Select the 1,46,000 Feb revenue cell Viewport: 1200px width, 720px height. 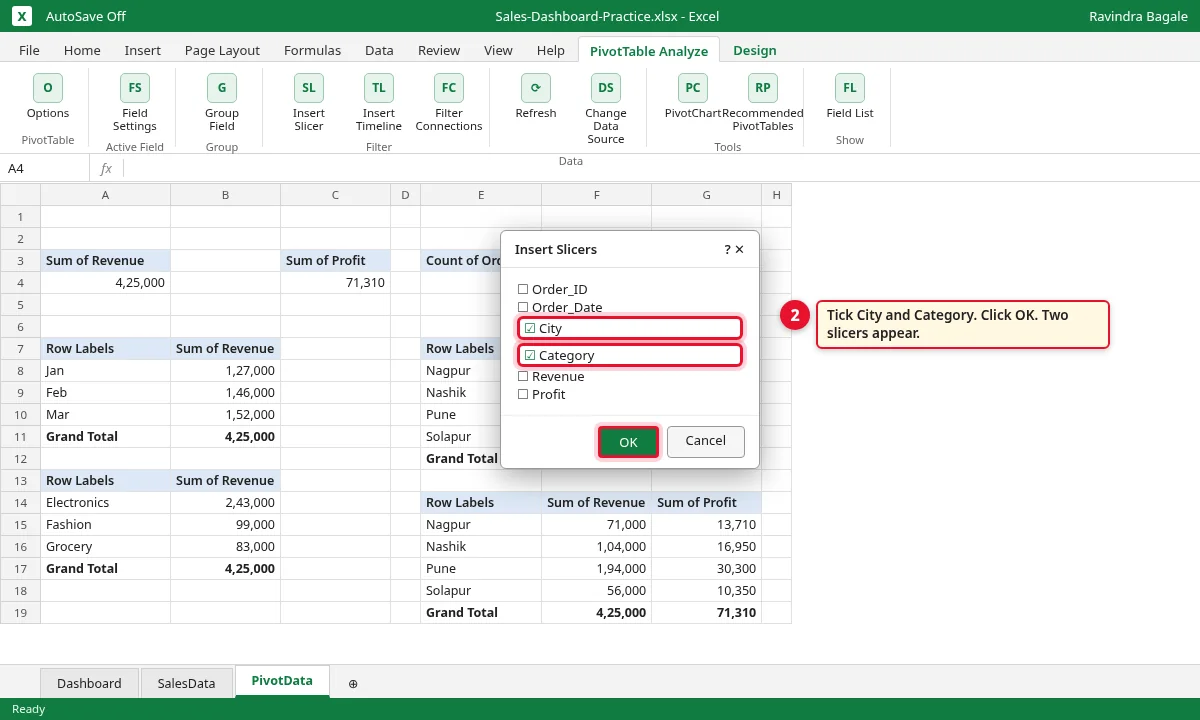point(226,392)
